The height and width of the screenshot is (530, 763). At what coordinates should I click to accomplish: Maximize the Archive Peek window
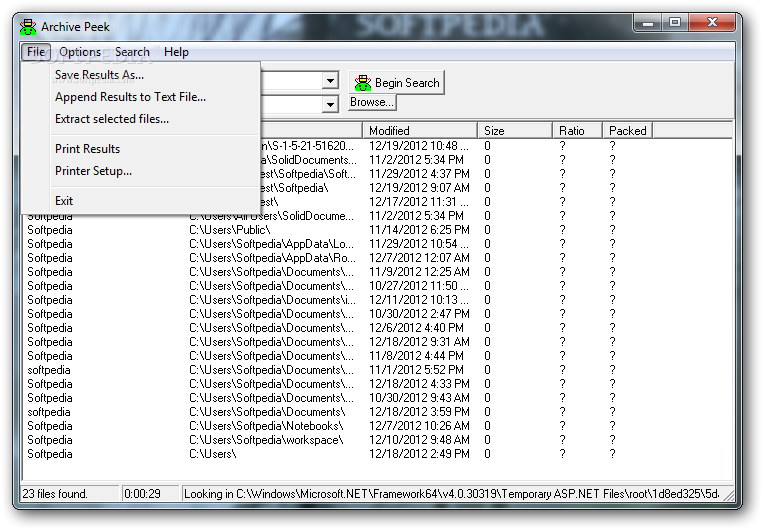[x=674, y=23]
